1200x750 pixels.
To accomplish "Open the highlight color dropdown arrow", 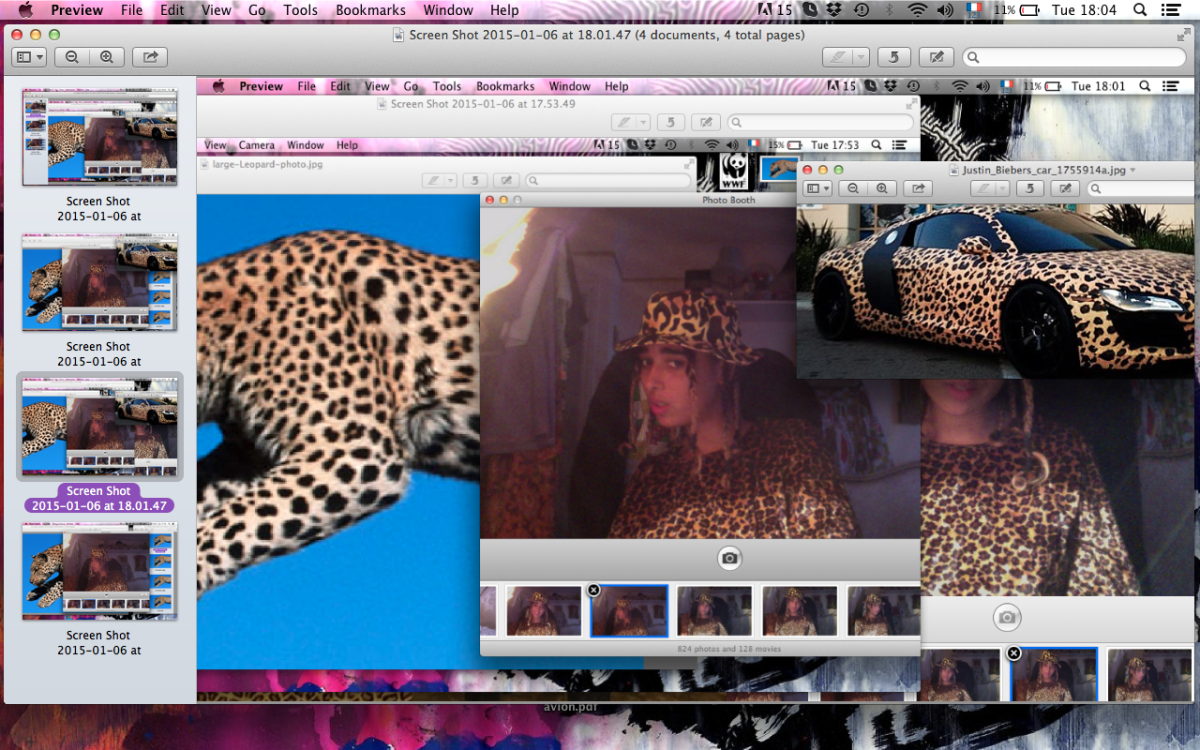I will 860,58.
